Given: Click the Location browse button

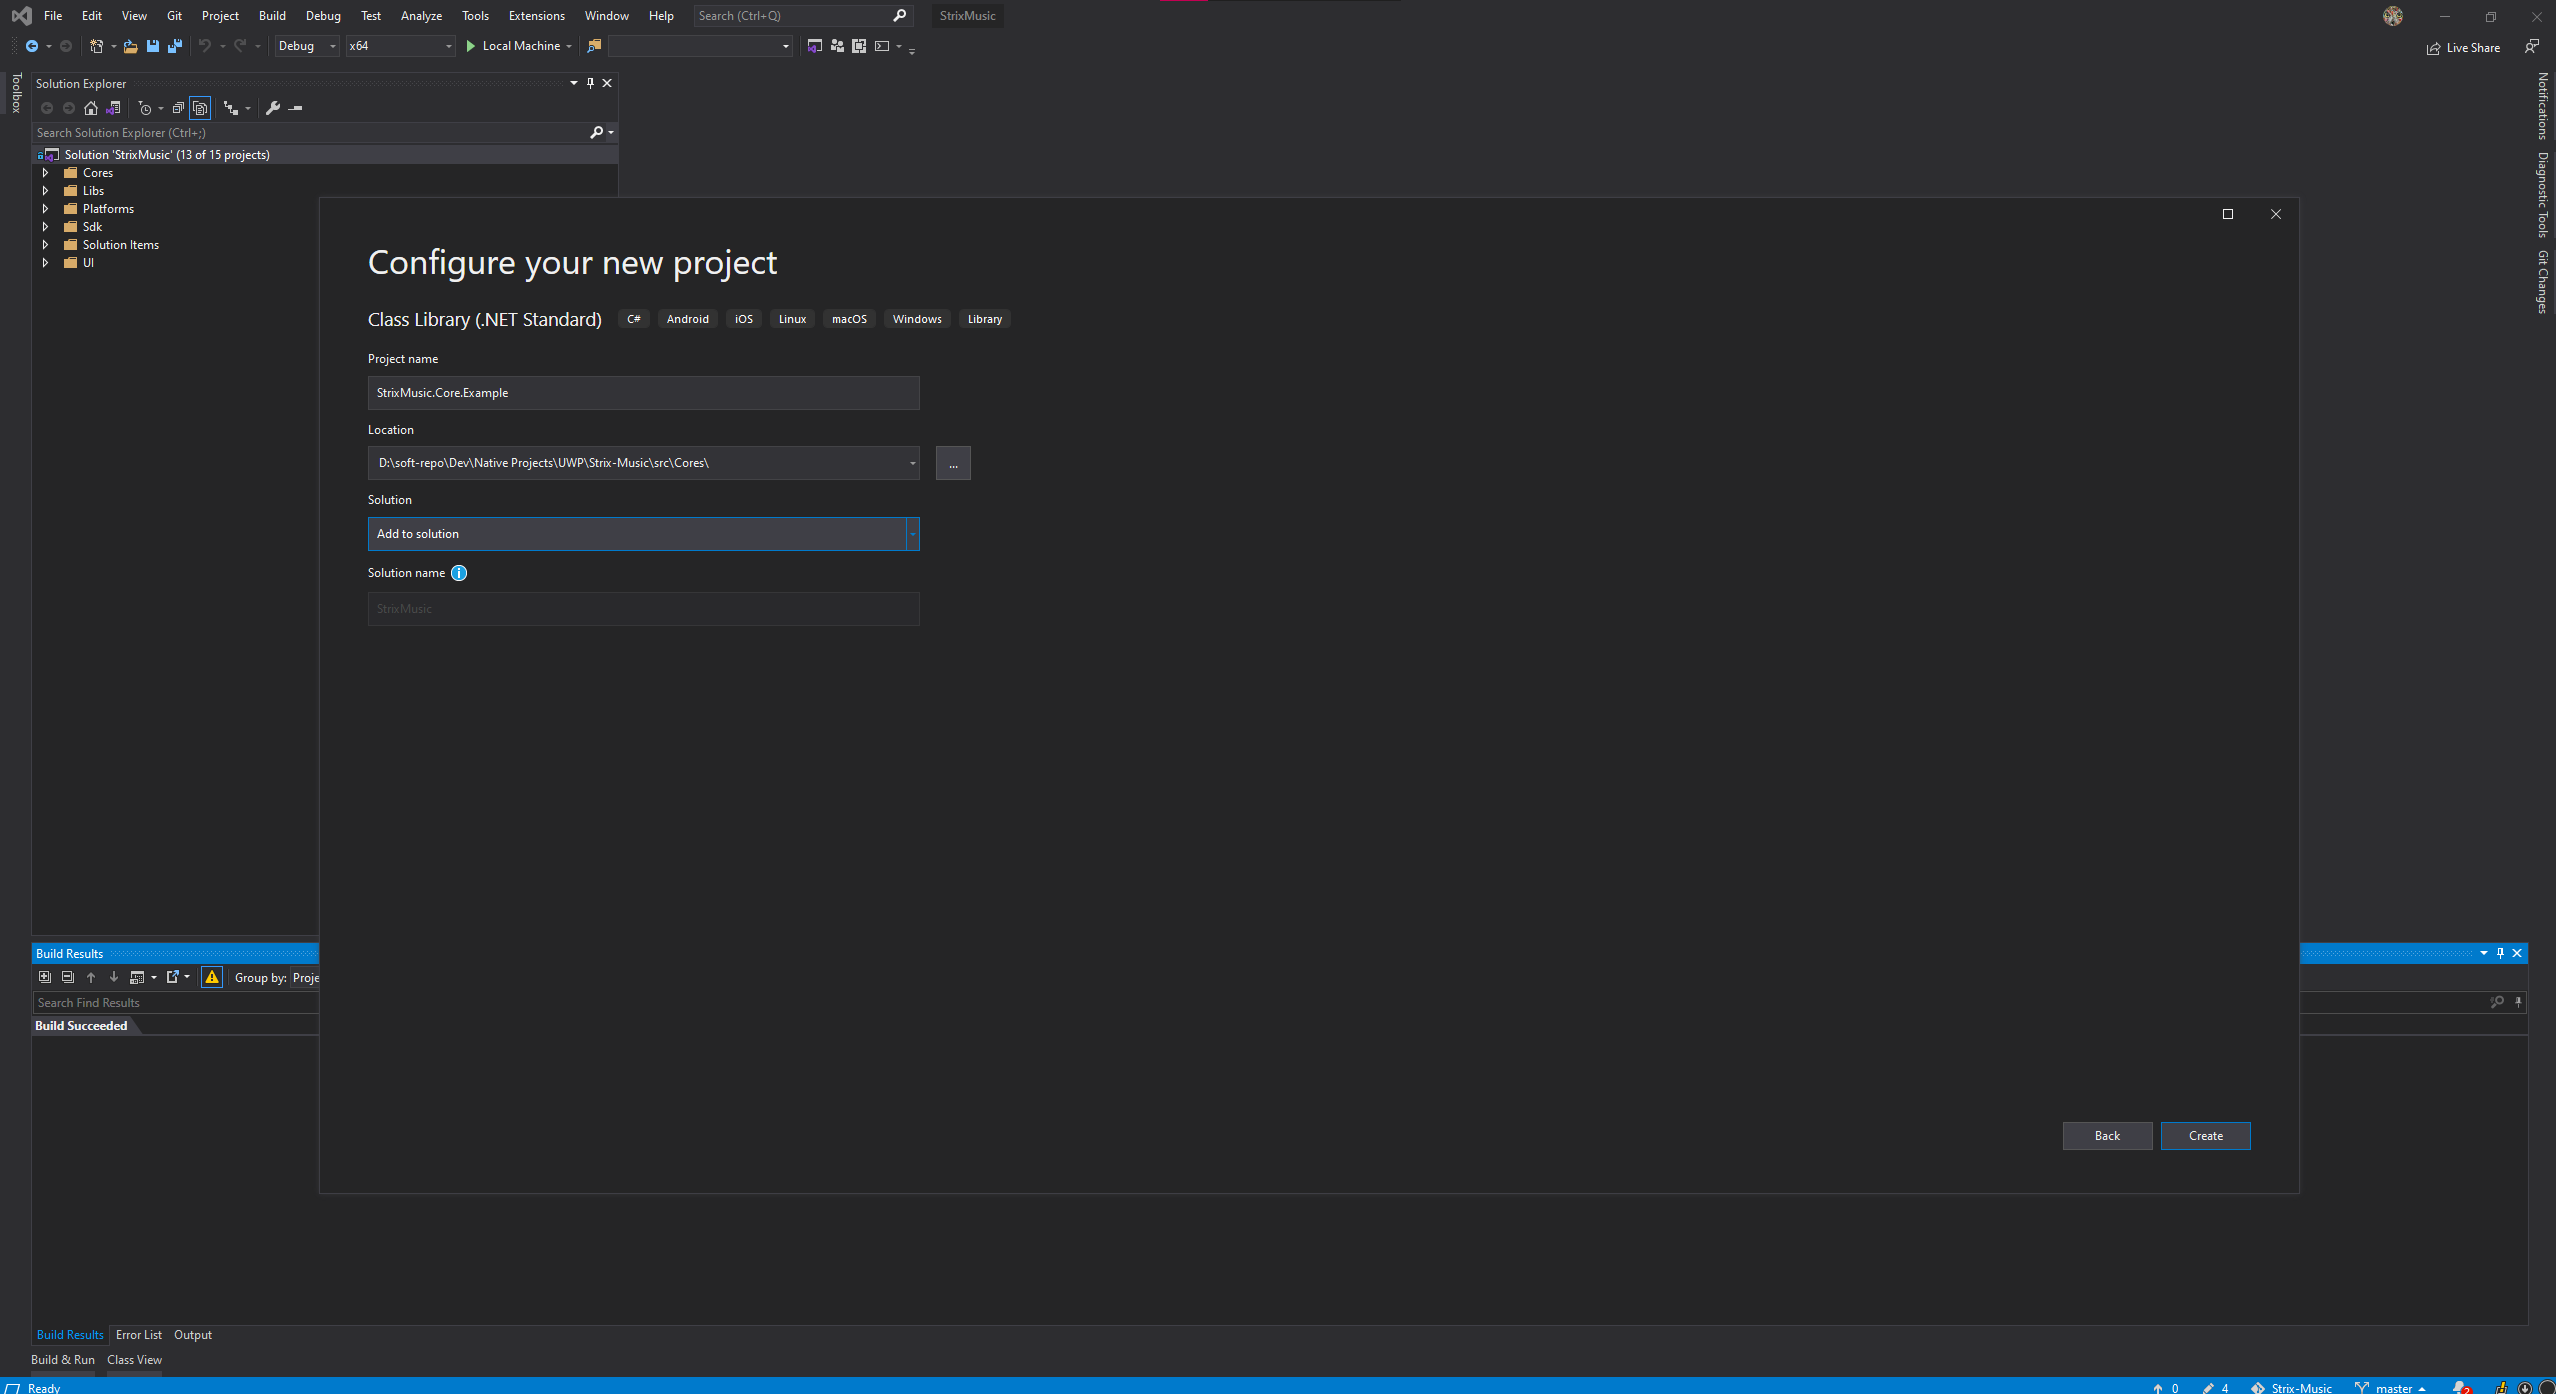Looking at the screenshot, I should coord(953,464).
